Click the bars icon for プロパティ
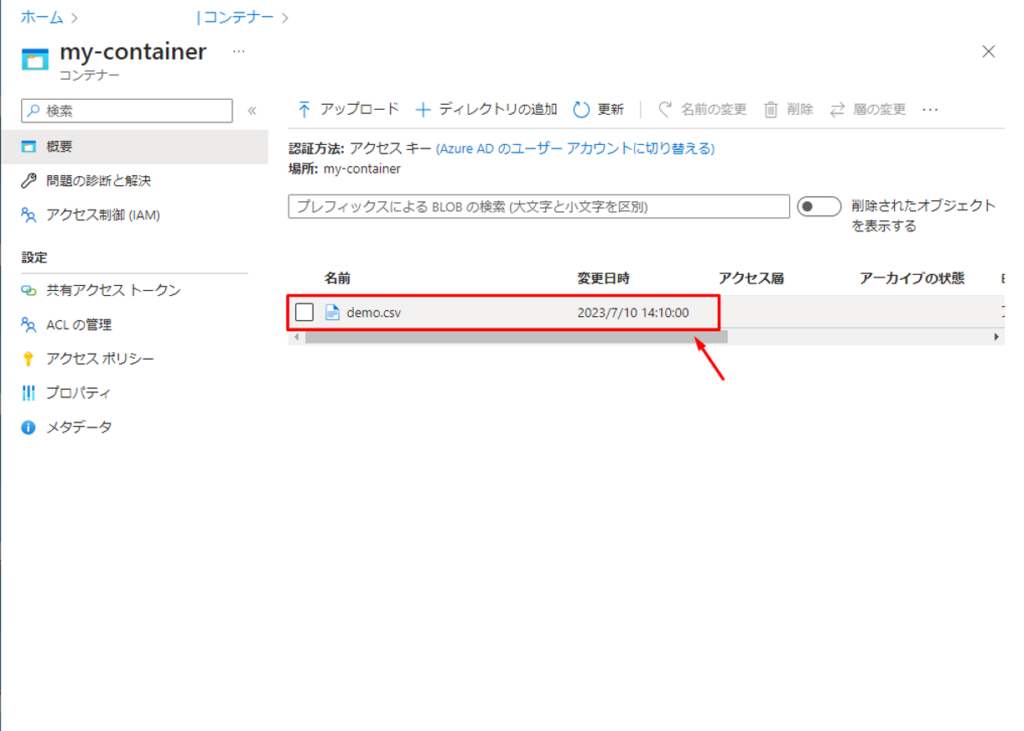The height and width of the screenshot is (731, 1024). point(29,393)
